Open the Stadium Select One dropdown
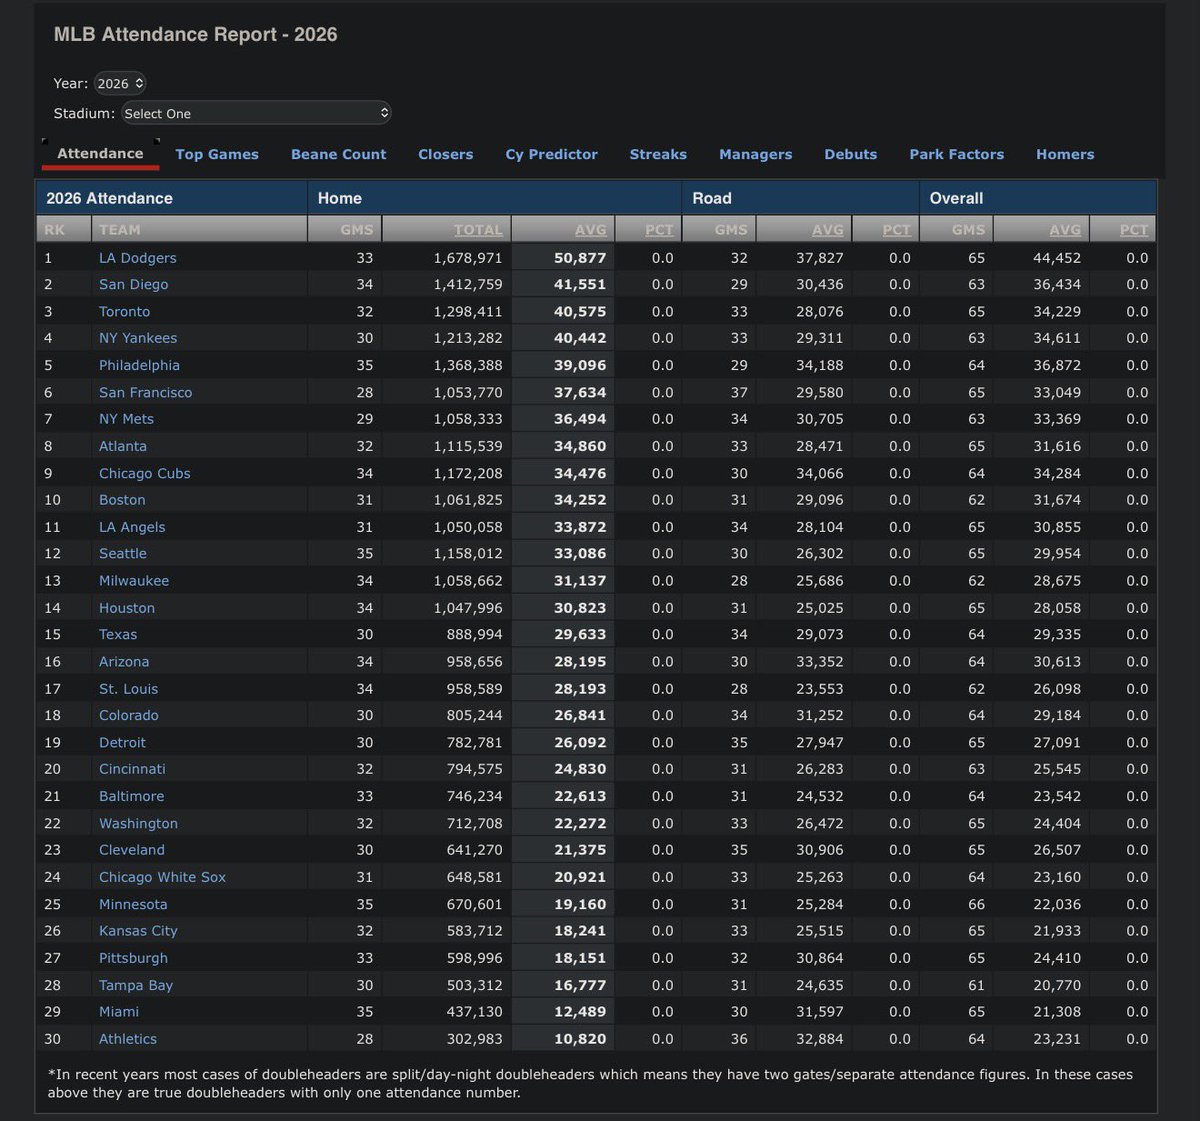1200x1121 pixels. 256,113
